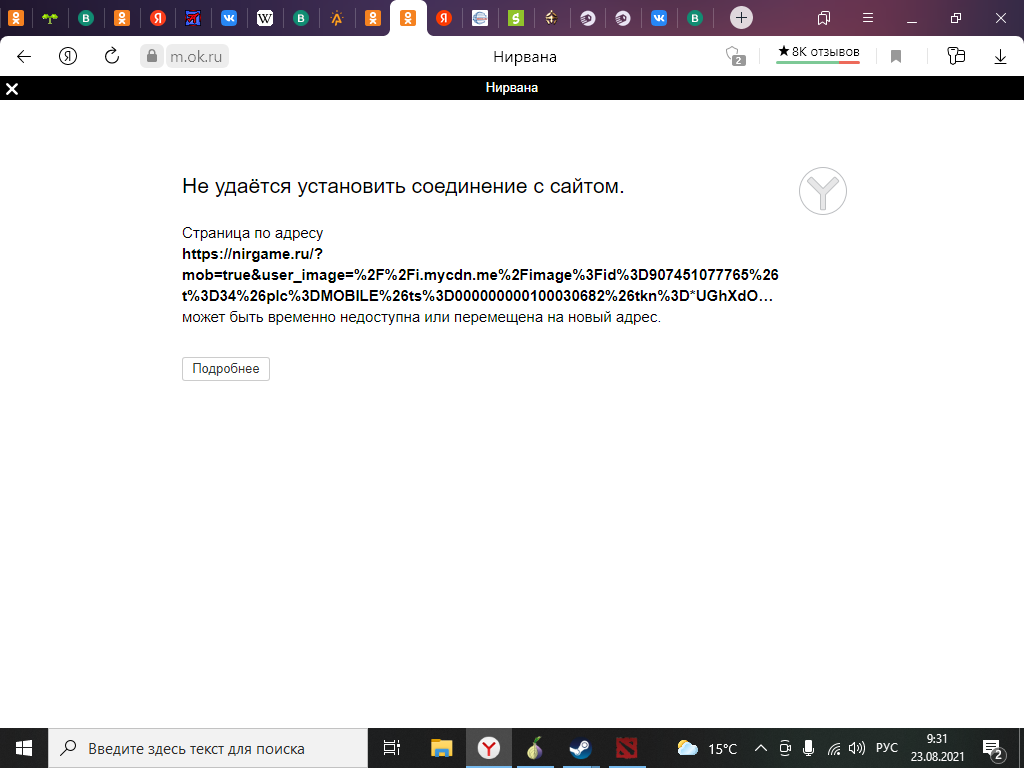Screen dimensions: 1024x768
Task: Expand hidden system tray icons
Action: pyautogui.click(x=760, y=748)
